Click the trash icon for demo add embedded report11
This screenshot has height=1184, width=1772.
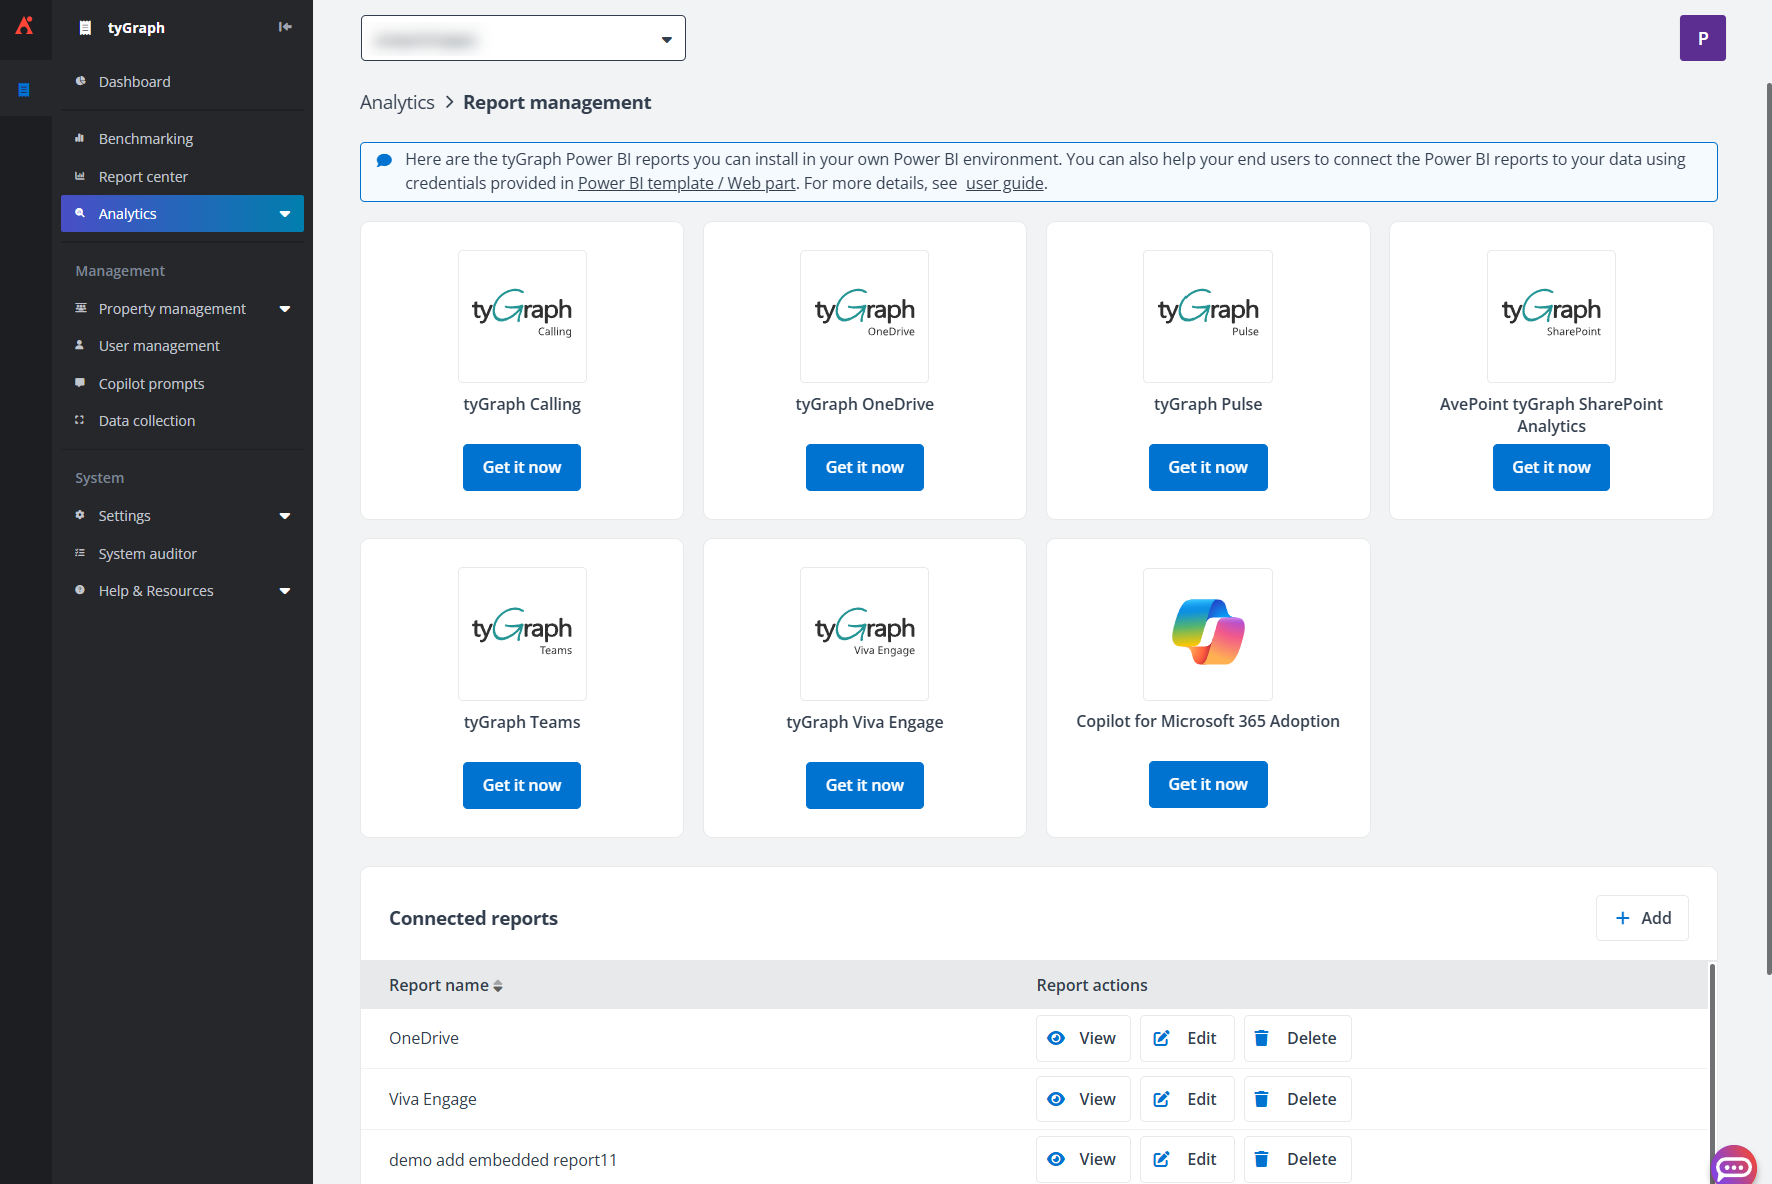[x=1261, y=1159]
